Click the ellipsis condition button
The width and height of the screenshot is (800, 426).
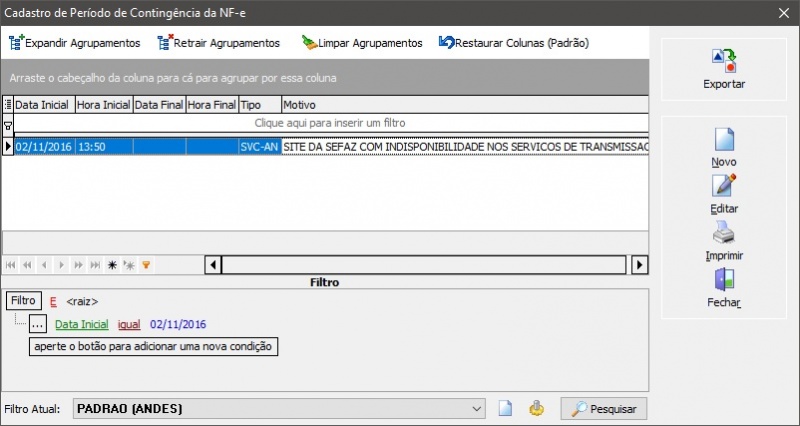(x=38, y=324)
